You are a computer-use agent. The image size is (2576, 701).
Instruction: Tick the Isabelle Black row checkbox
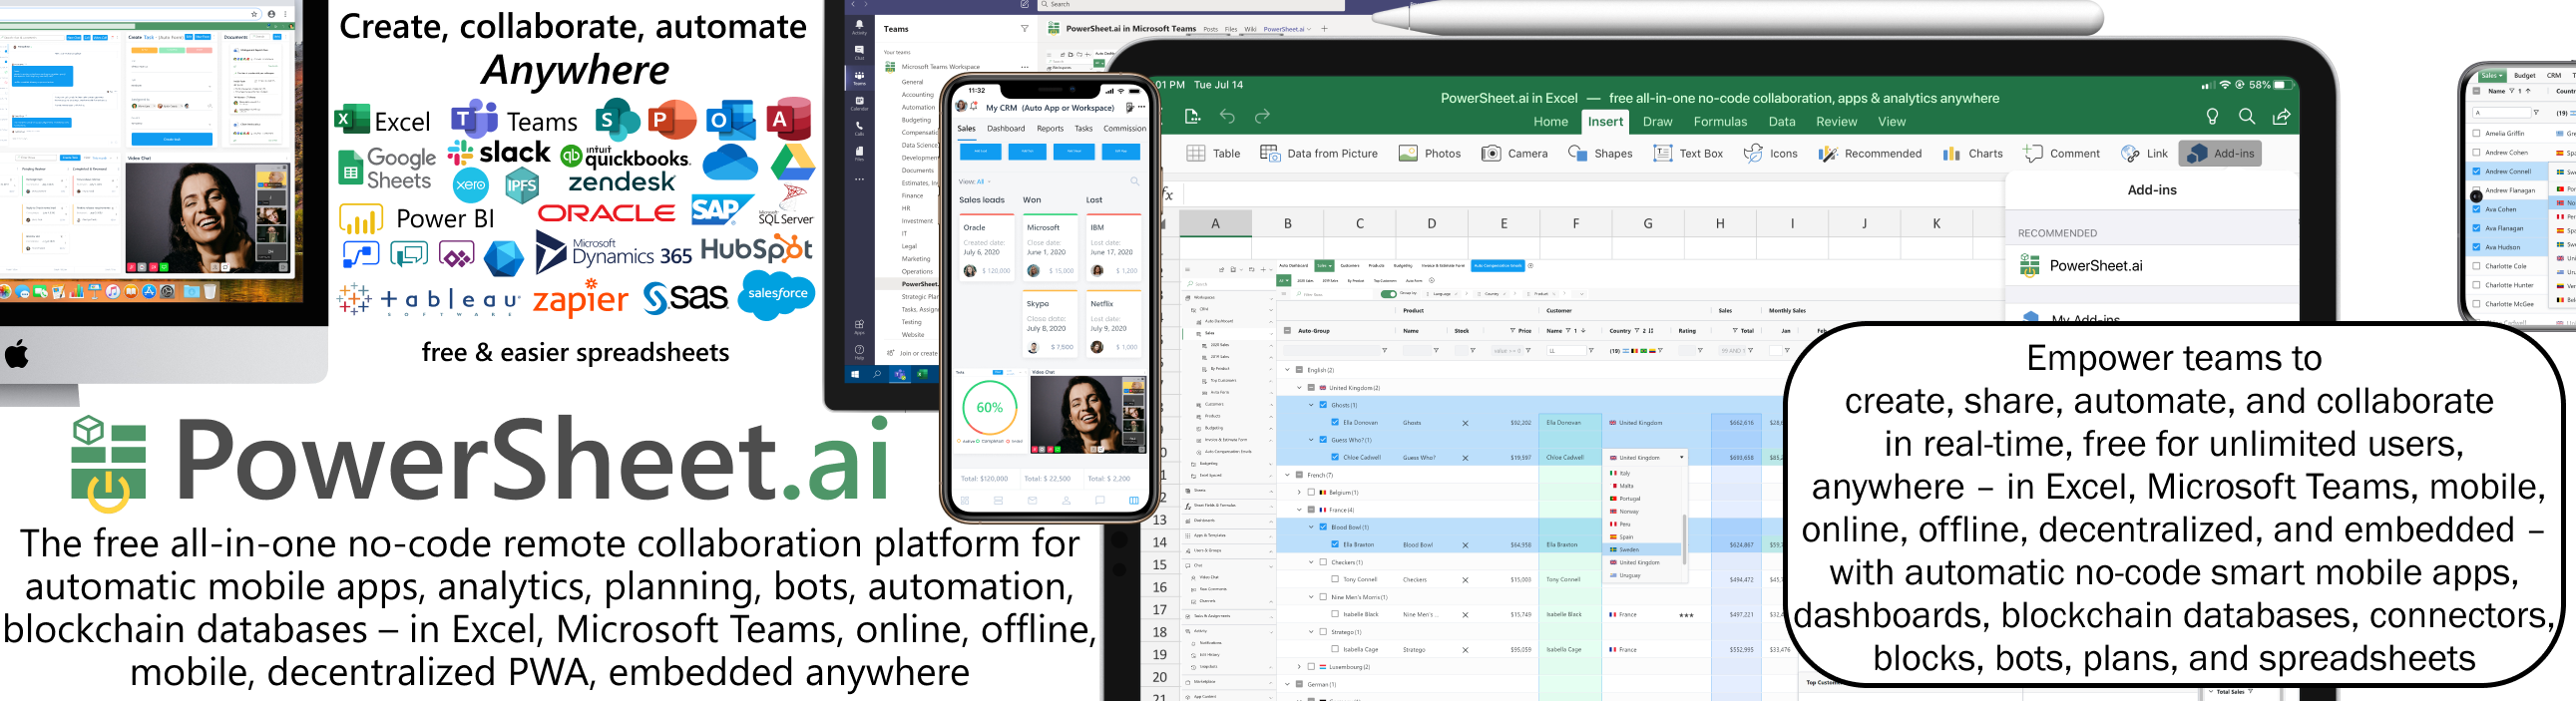(1334, 614)
